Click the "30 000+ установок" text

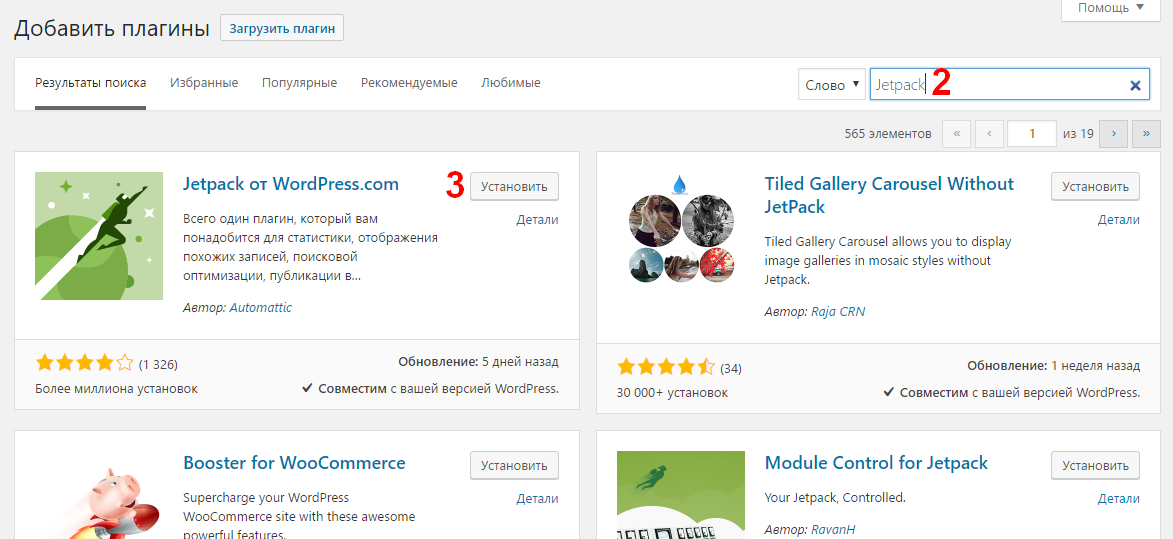pyautogui.click(x=672, y=392)
